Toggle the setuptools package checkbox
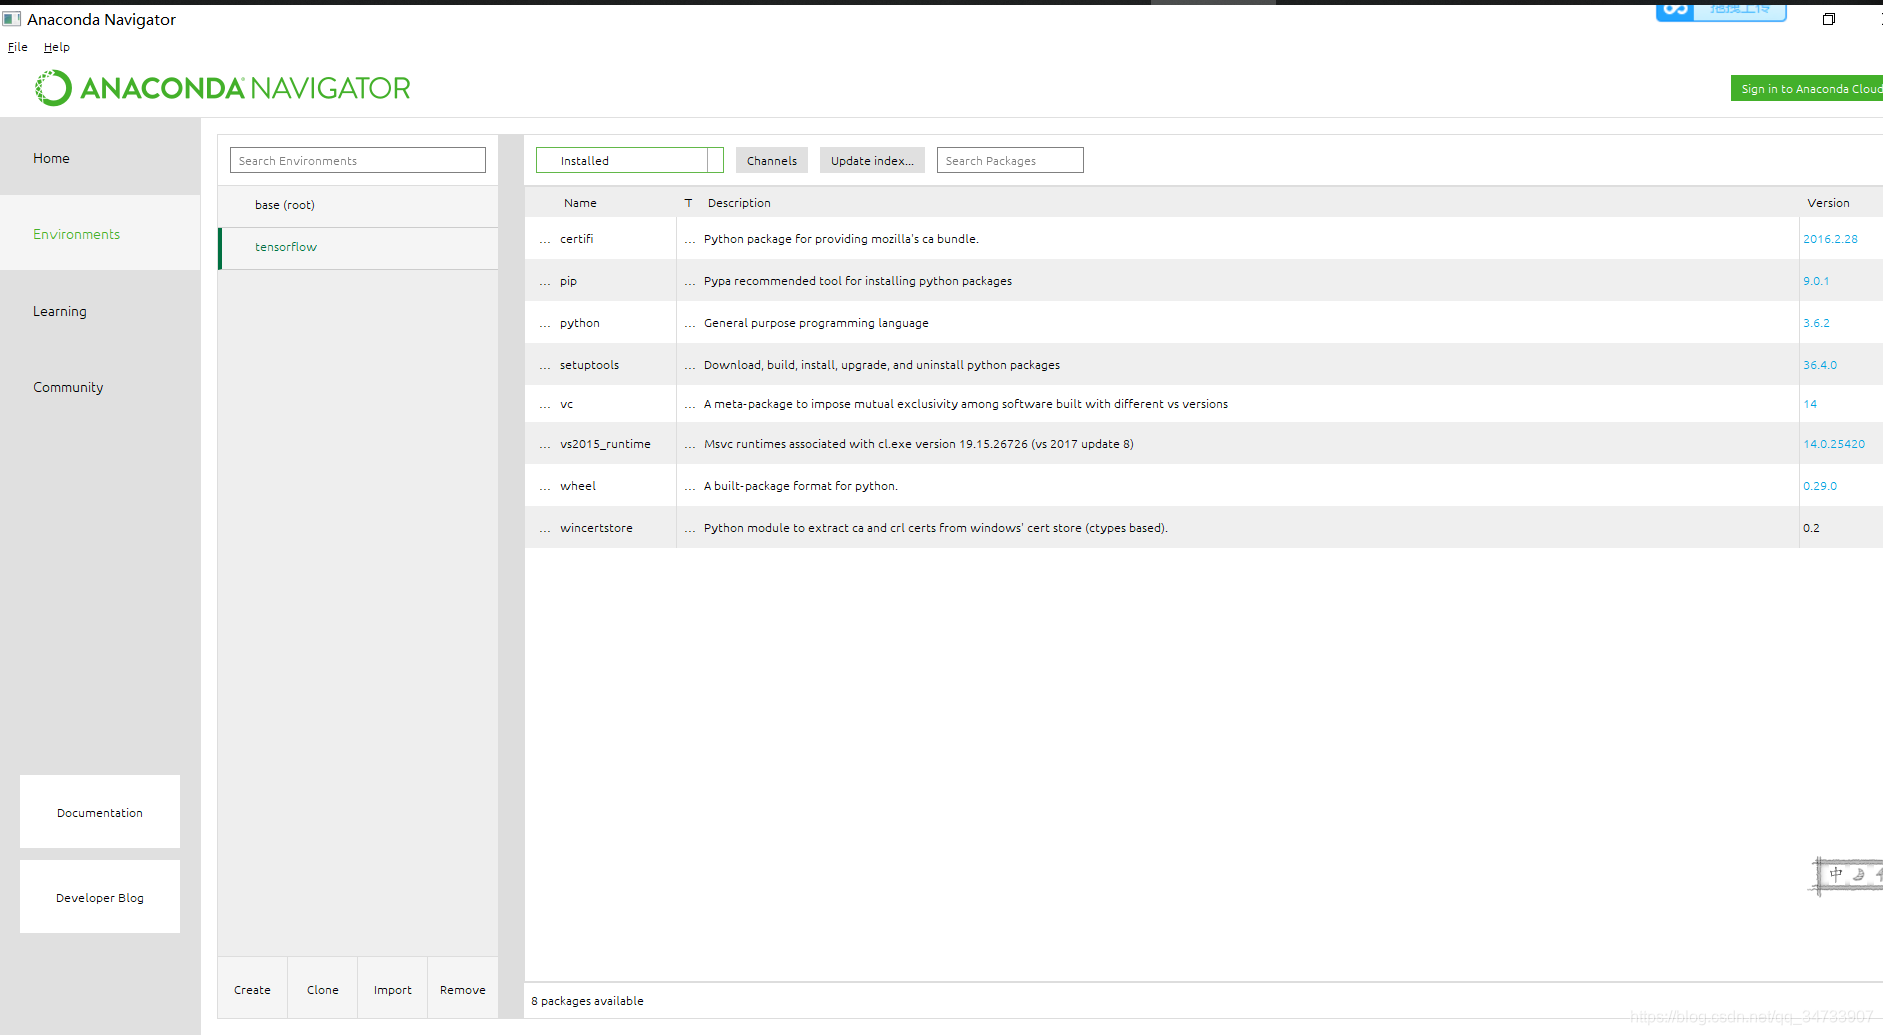1883x1035 pixels. pos(545,366)
